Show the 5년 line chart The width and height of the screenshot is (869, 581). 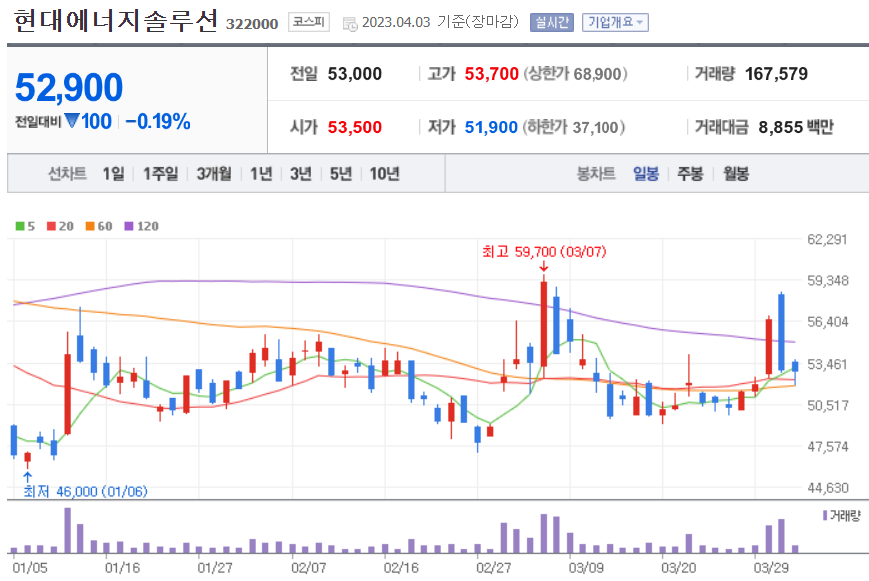[341, 174]
